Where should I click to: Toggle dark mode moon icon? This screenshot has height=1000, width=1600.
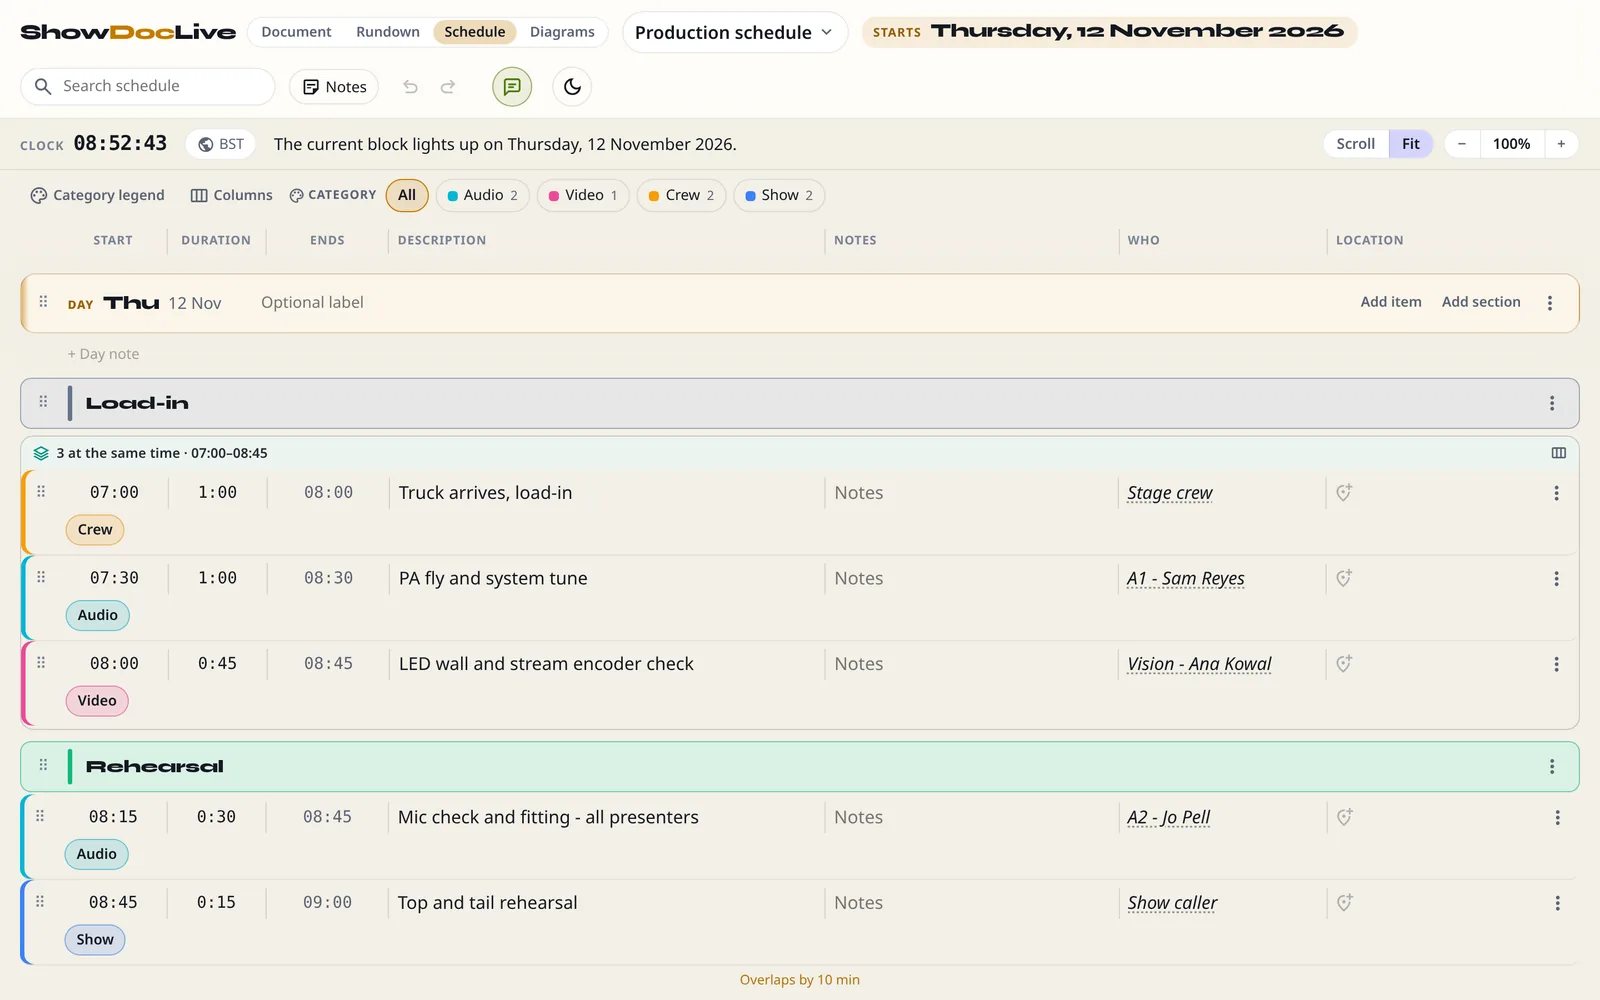(x=572, y=87)
